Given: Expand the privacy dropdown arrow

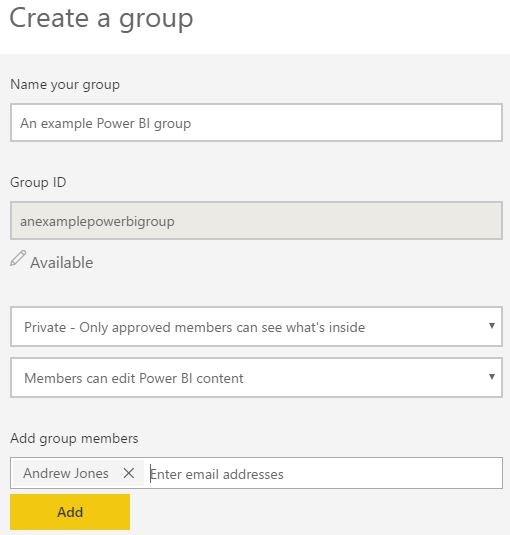Looking at the screenshot, I should point(492,326).
